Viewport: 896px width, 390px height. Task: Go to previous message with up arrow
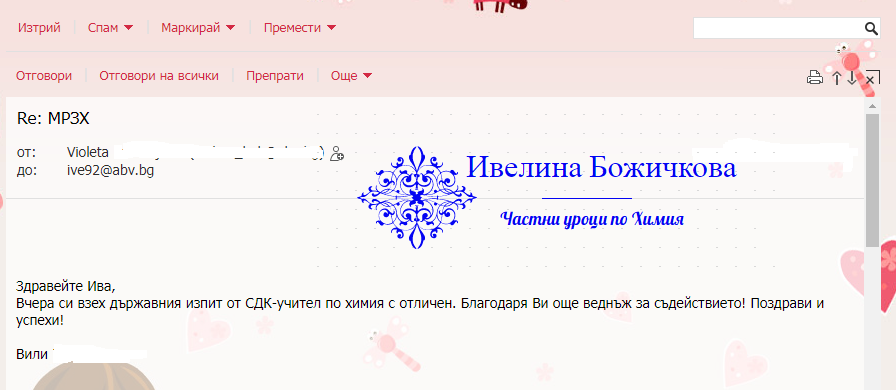point(837,78)
